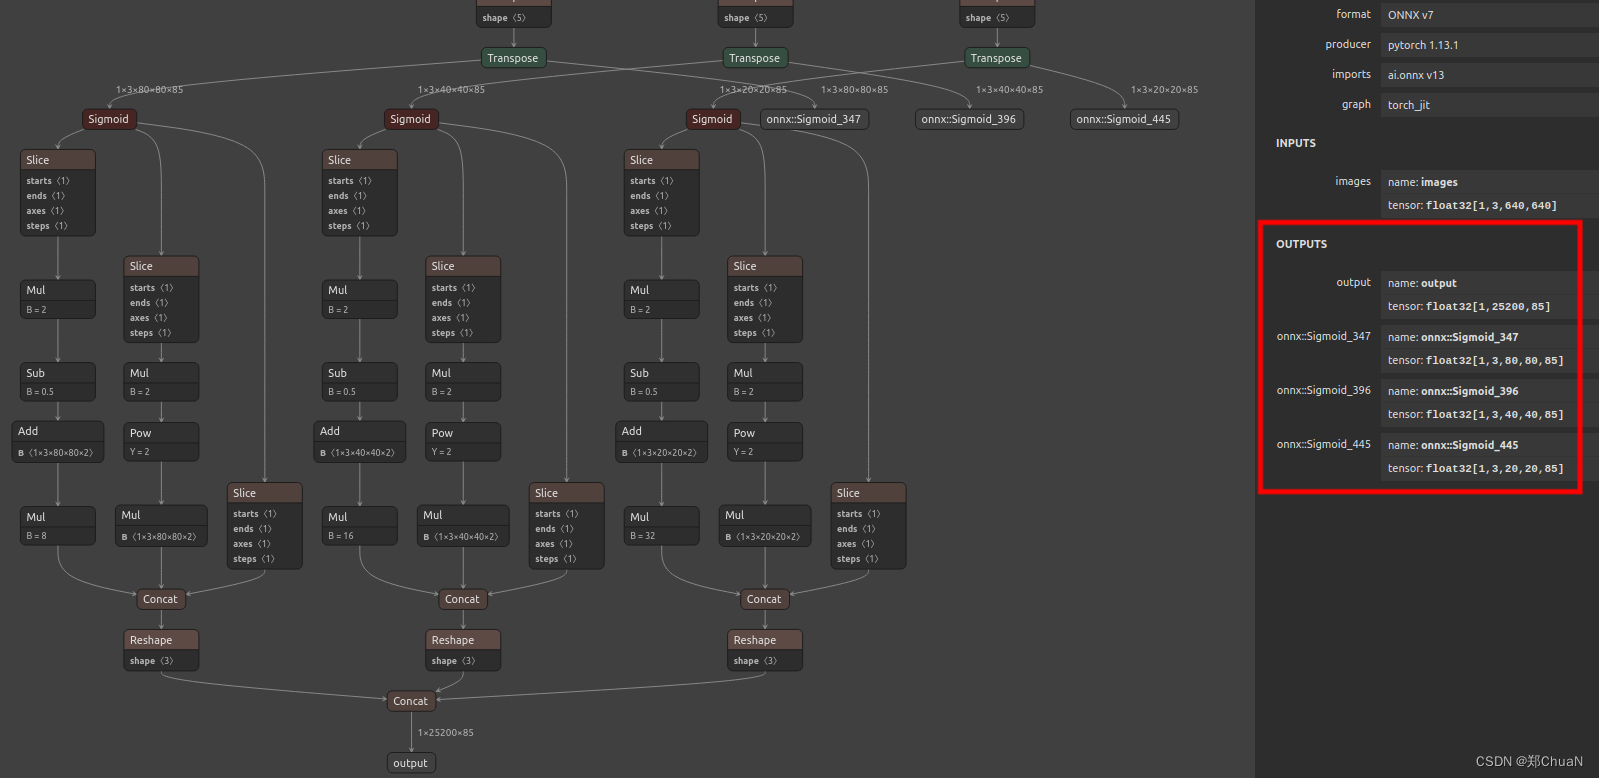Viewport: 1599px width, 778px height.
Task: Open the Add node with B 1×3×20×20×2
Action: 662,441
